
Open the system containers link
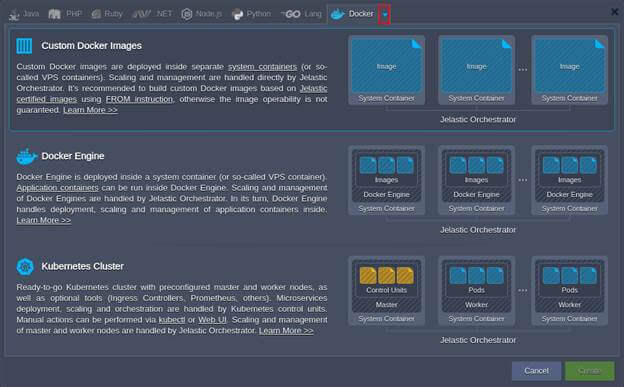pos(262,66)
